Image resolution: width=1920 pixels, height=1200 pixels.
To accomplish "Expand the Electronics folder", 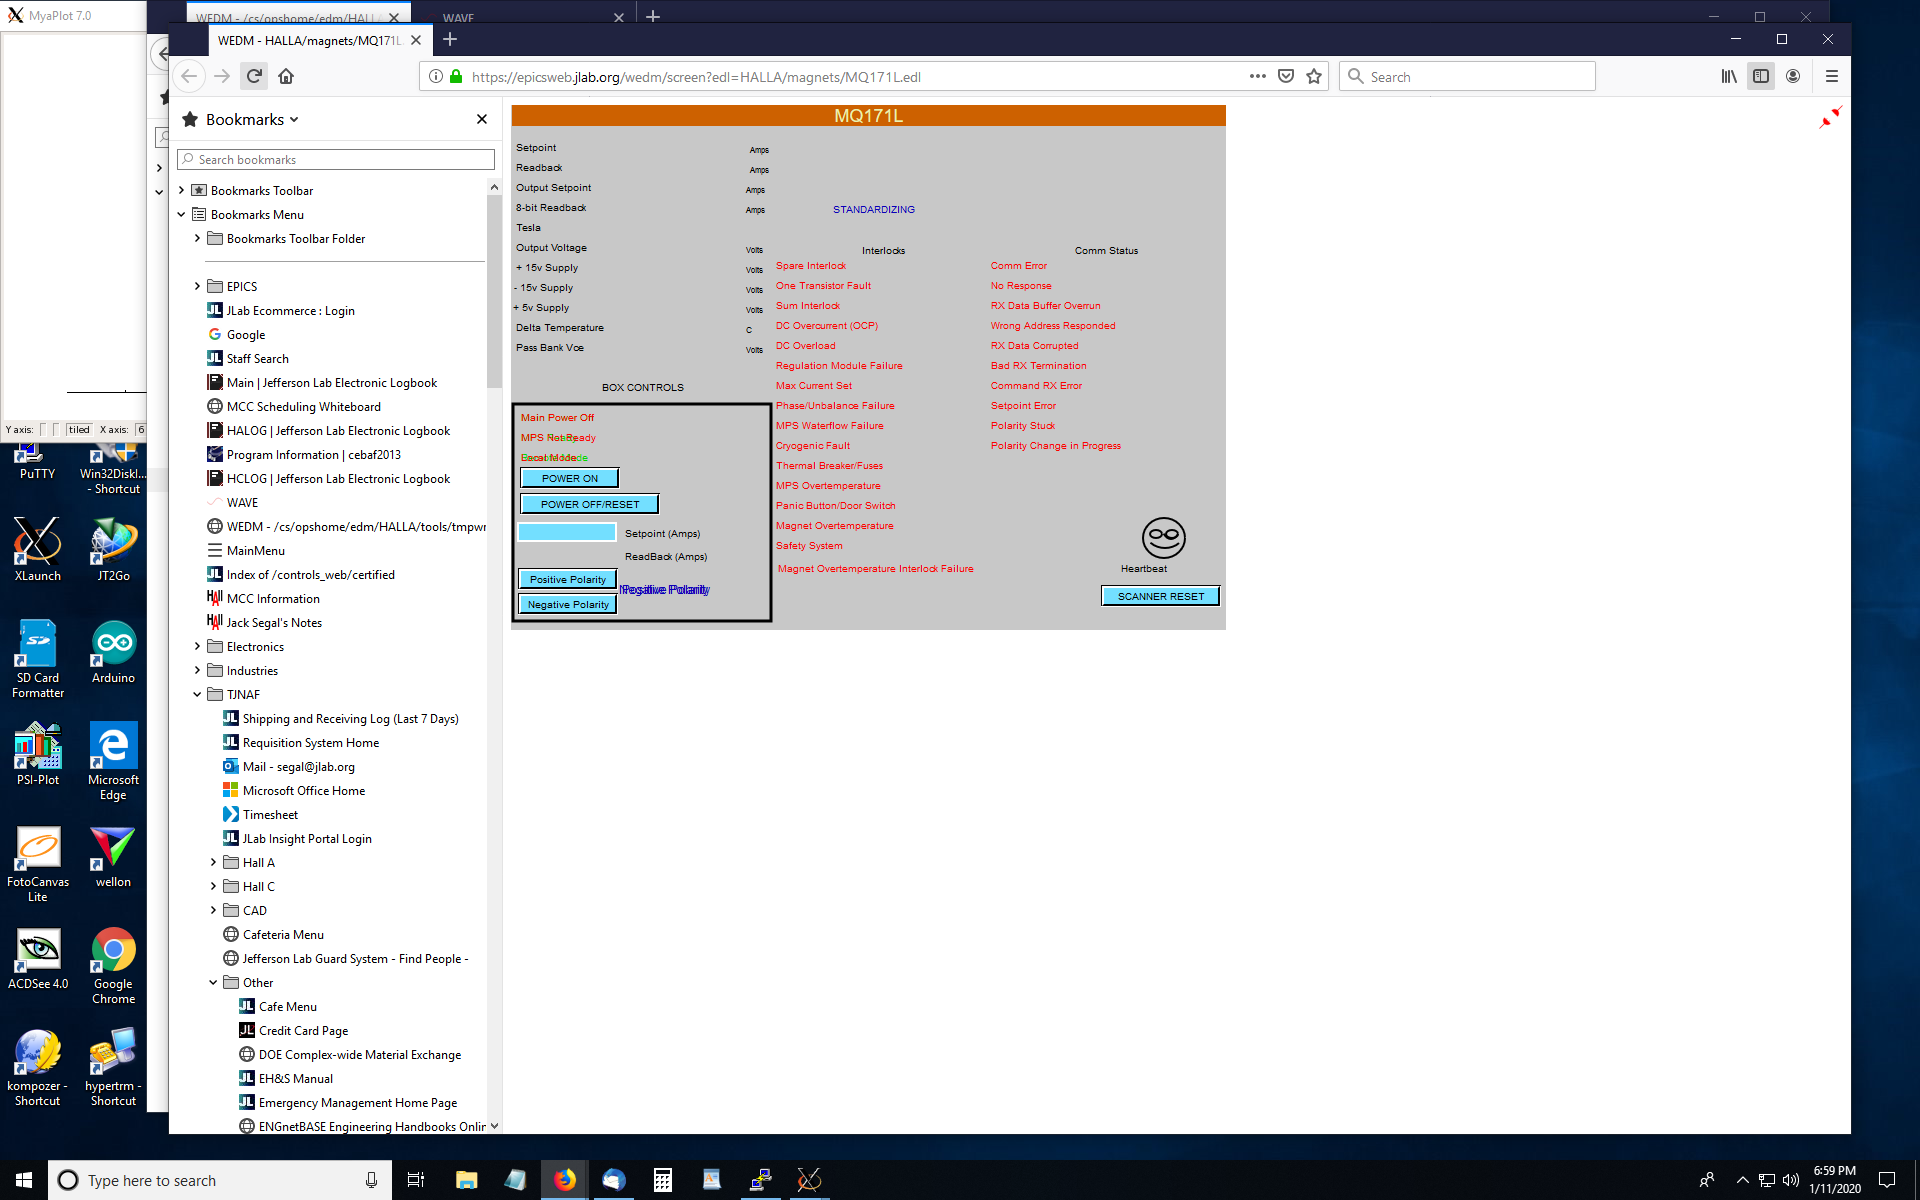I will [197, 646].
